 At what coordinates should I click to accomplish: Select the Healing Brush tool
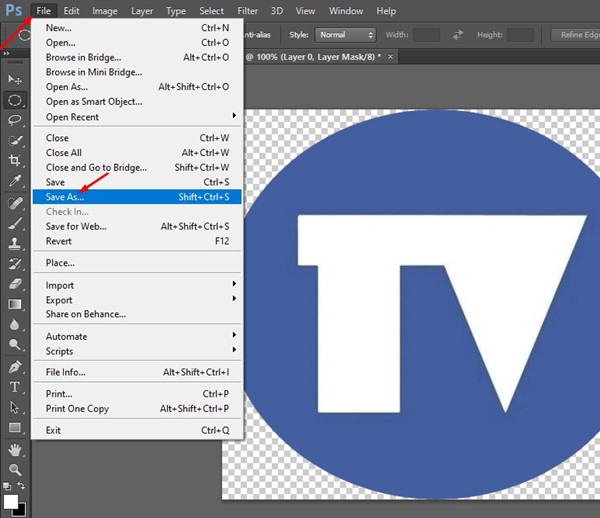(x=15, y=203)
